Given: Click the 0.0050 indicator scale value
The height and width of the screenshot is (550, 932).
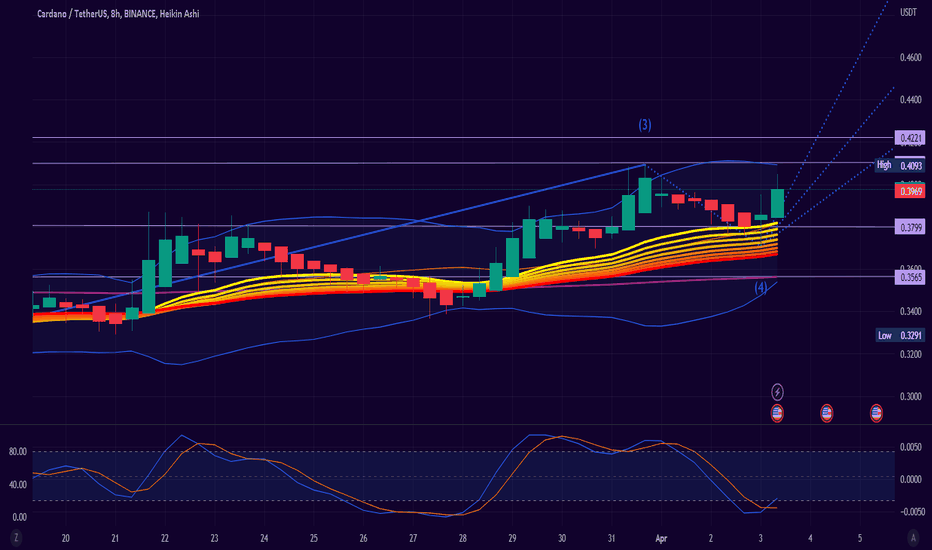Looking at the screenshot, I should (911, 447).
